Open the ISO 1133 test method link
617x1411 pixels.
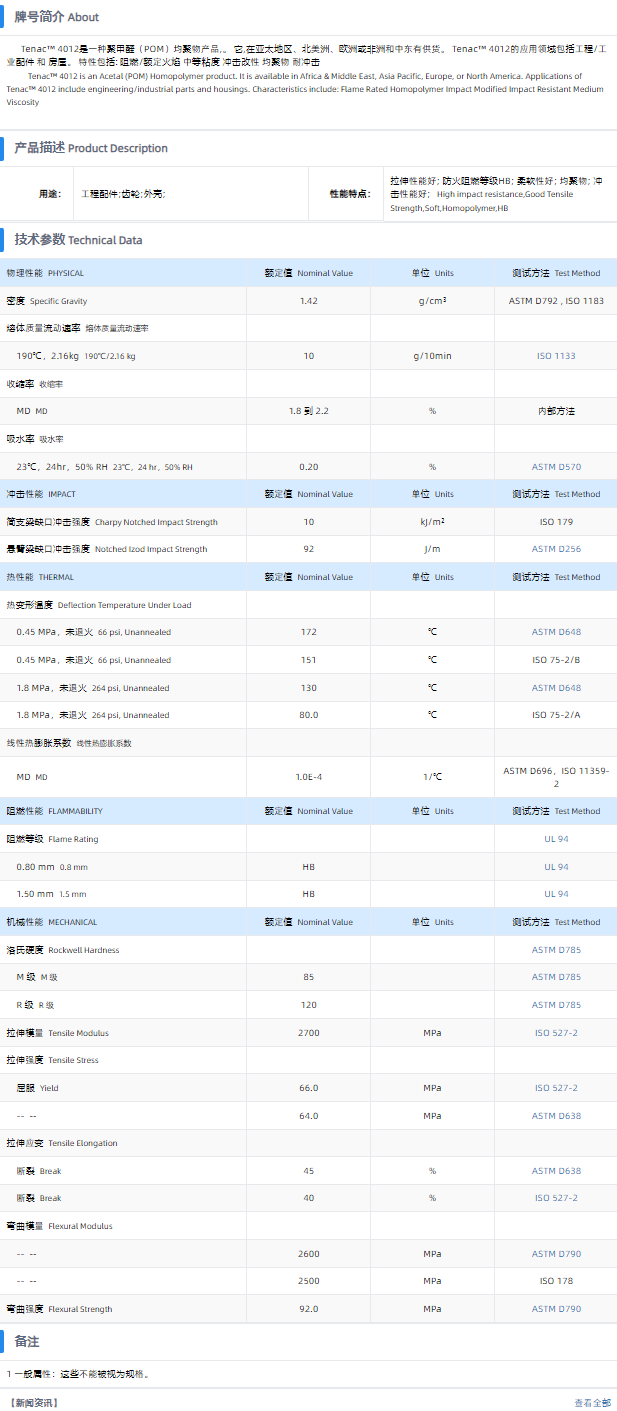(555, 356)
